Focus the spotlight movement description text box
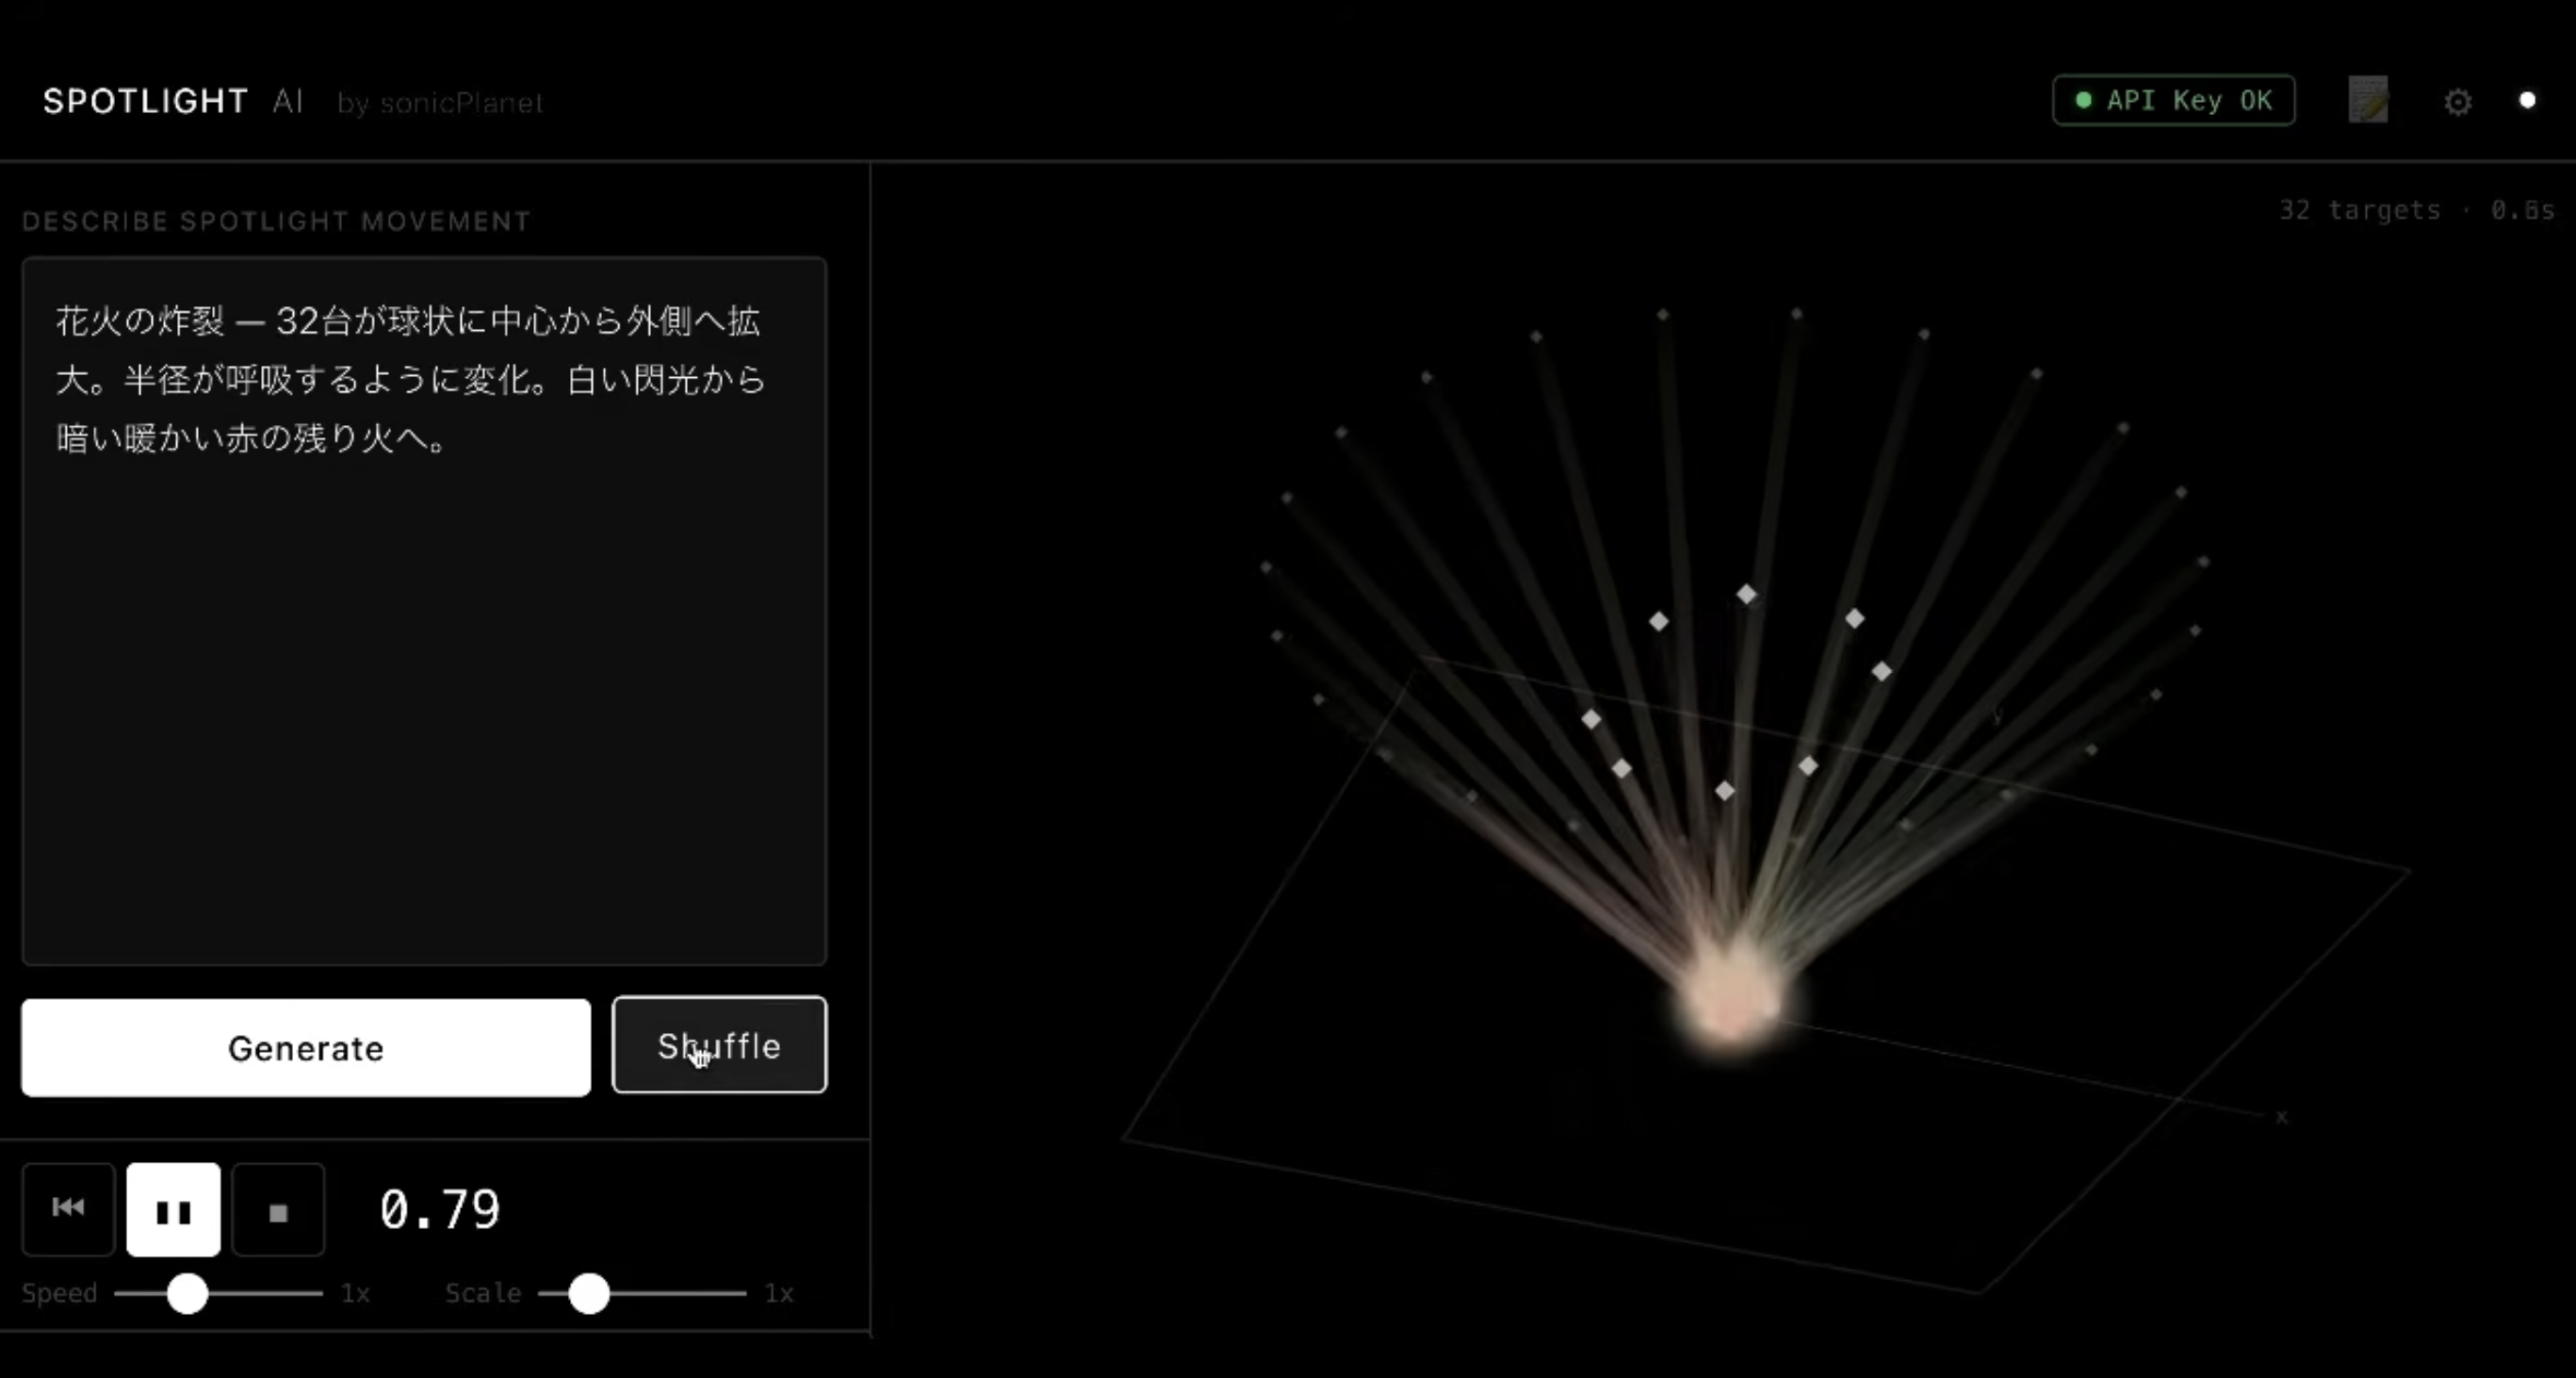 click(x=424, y=611)
